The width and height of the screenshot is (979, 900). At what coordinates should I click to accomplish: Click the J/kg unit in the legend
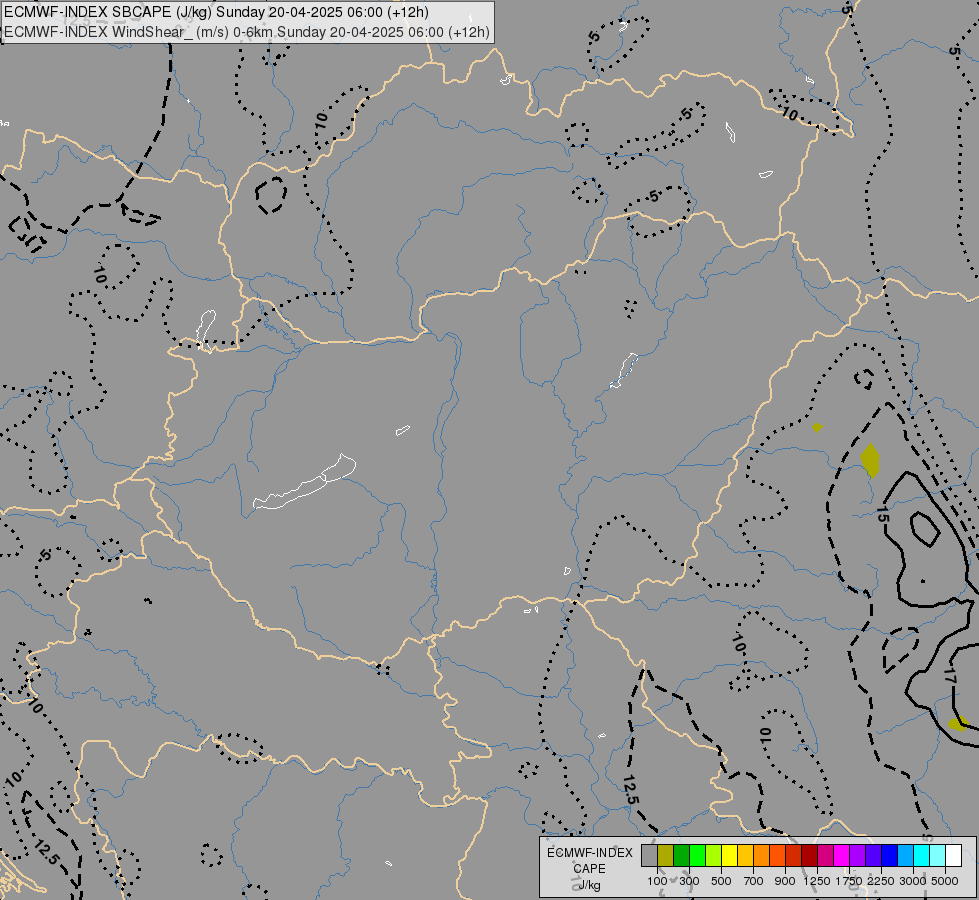pos(589,886)
